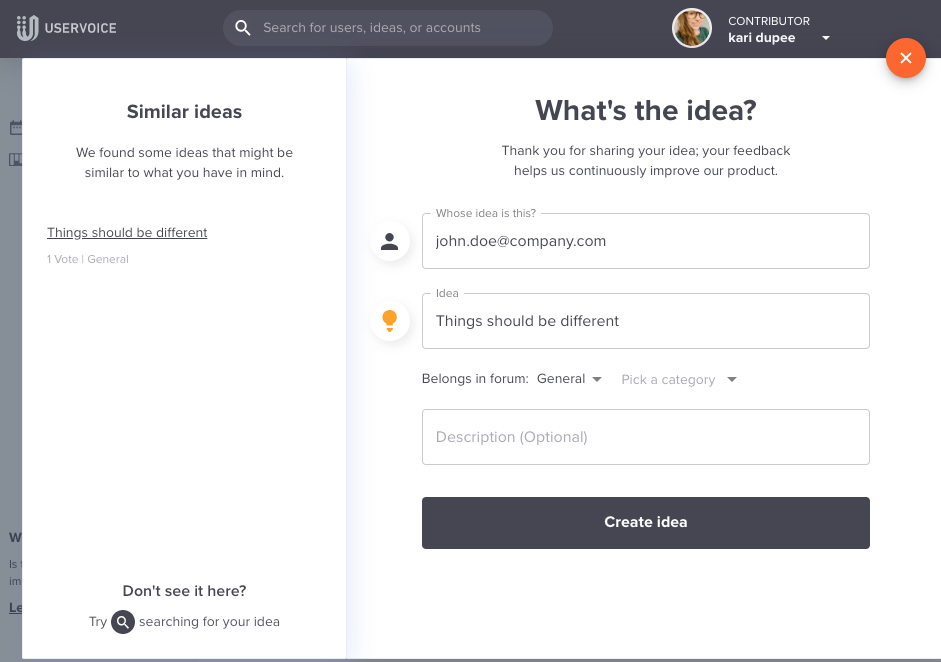
Task: Open kari dupee's profile avatar
Action: (691, 28)
